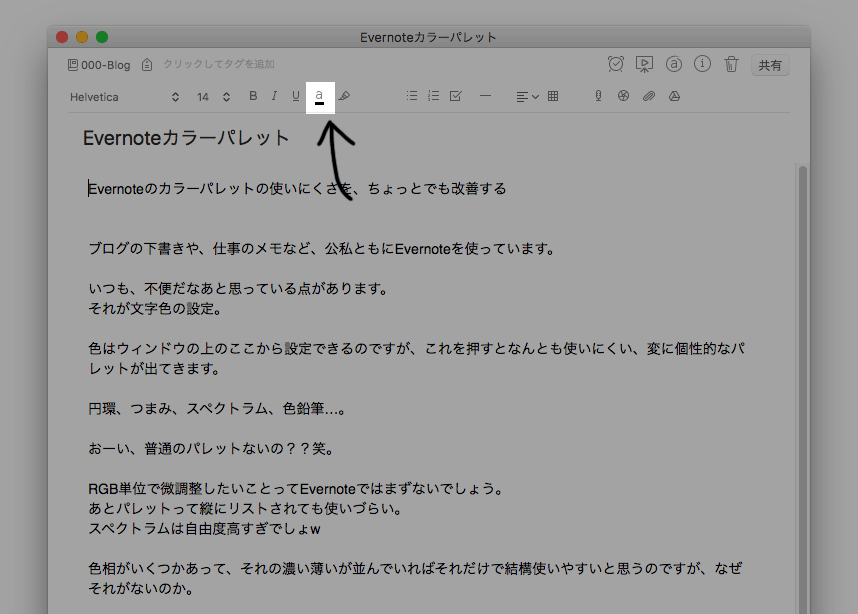Insert a table
The image size is (858, 614).
[553, 96]
